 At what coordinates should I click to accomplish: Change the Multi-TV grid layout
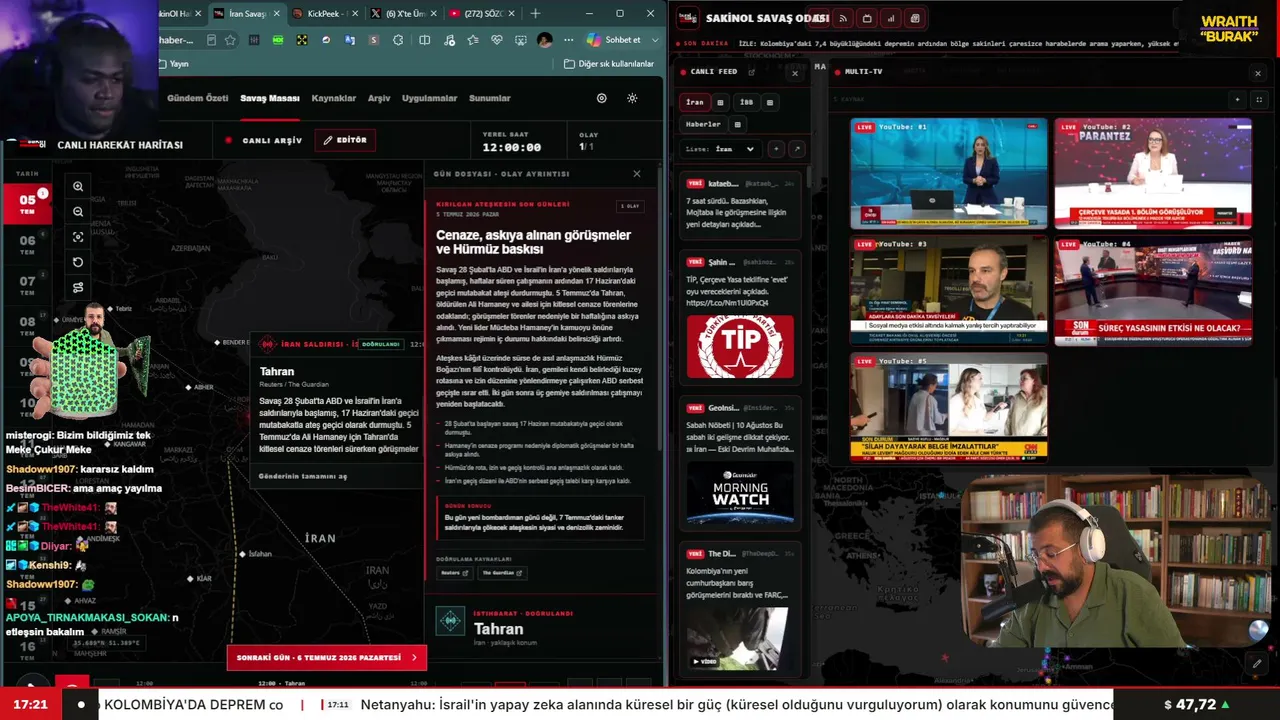[x=1259, y=99]
